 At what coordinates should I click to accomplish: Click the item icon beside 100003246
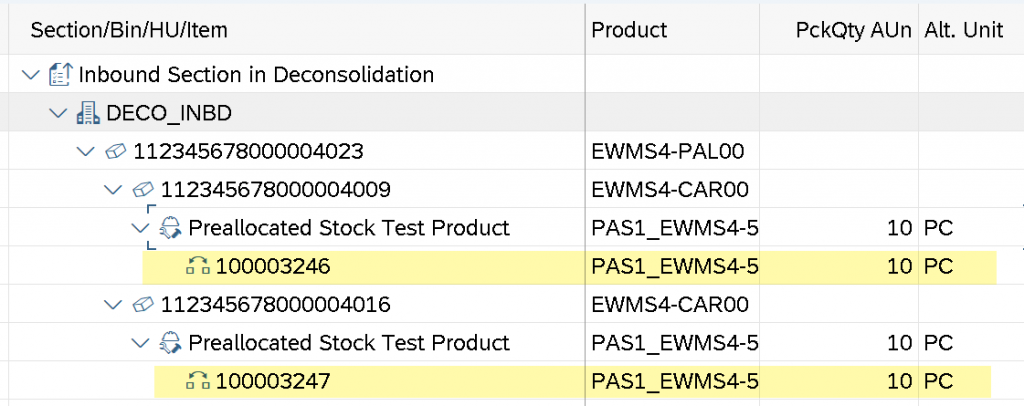(x=199, y=266)
